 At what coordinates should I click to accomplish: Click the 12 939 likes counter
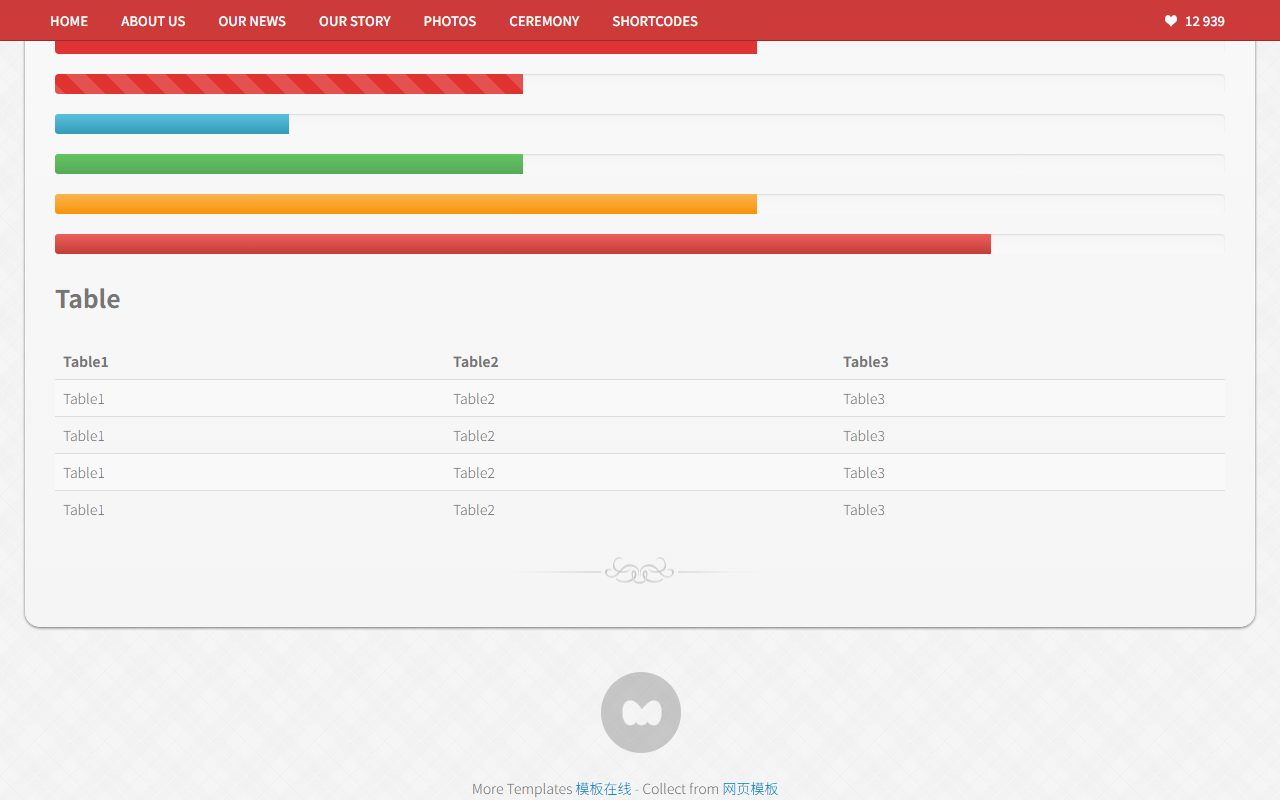coord(1205,21)
